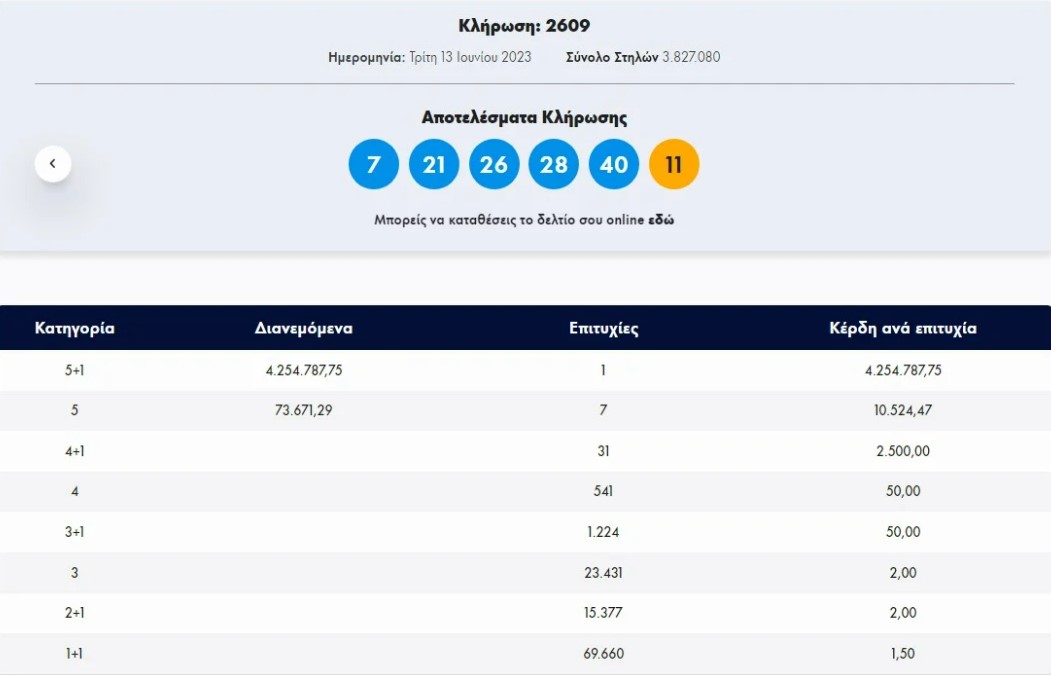Select the number ball 7
The height and width of the screenshot is (675, 1051).
(x=373, y=163)
